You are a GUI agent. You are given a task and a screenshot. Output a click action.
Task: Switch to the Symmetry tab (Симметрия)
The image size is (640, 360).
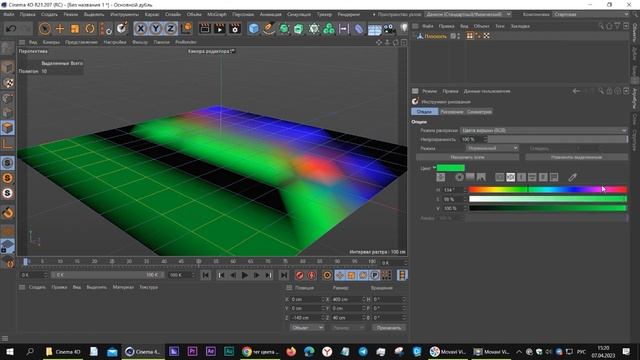pyautogui.click(x=479, y=111)
